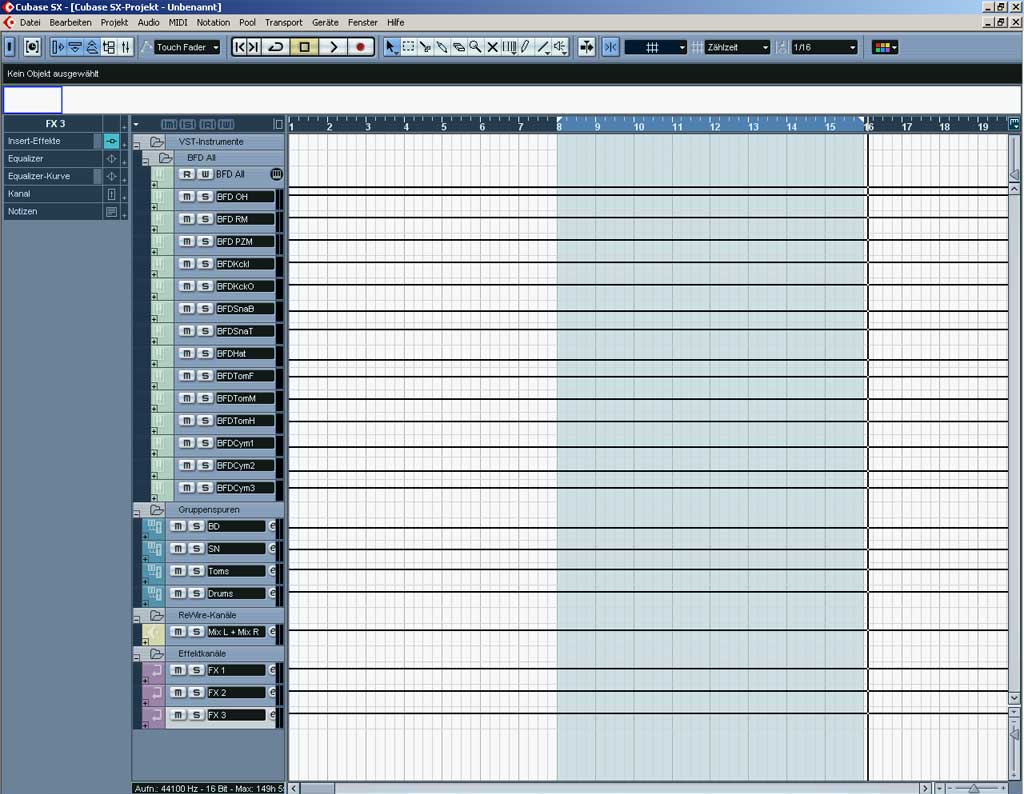The image size is (1024, 794).
Task: Open the MIDI menu
Action: (178, 22)
